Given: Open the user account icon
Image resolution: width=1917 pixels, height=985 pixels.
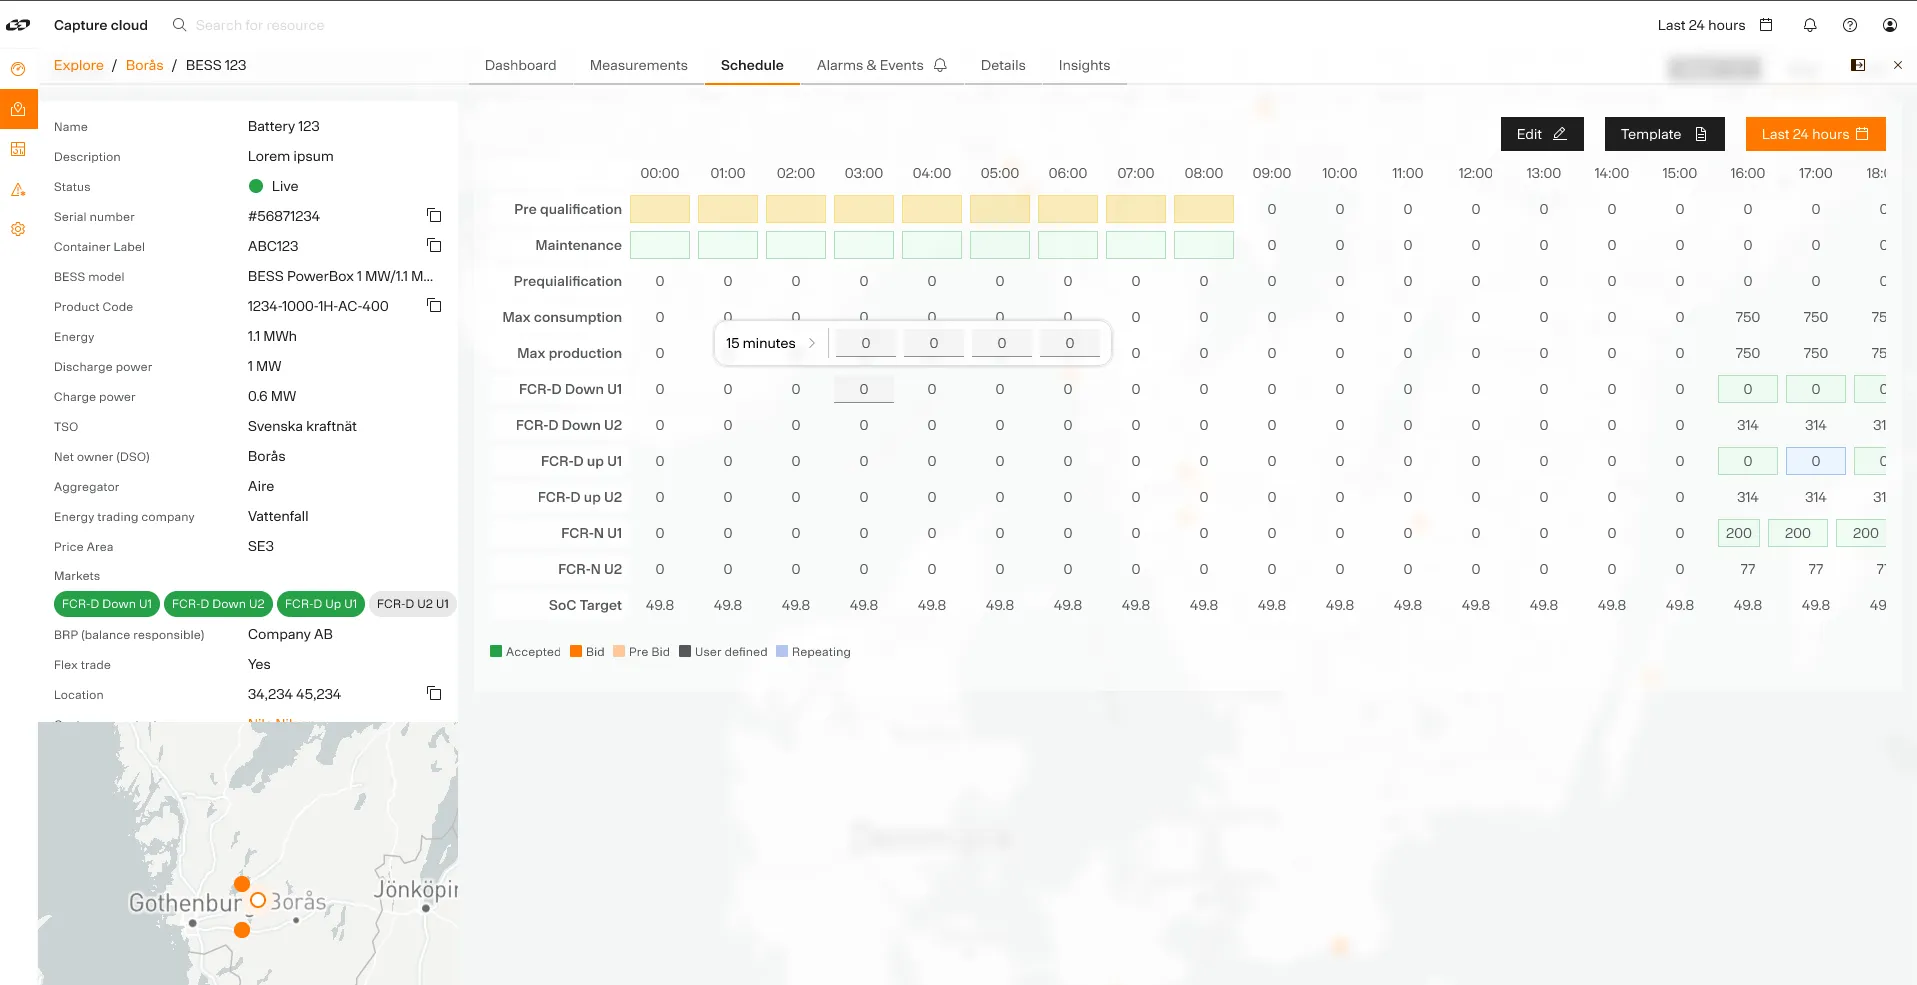Looking at the screenshot, I should (x=1890, y=25).
